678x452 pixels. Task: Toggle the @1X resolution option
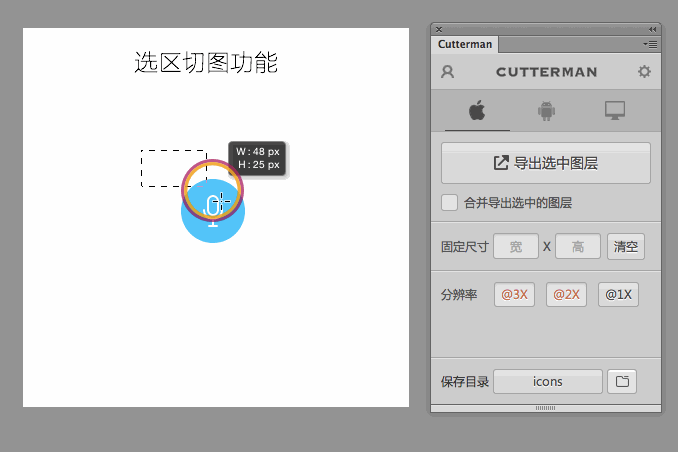618,295
